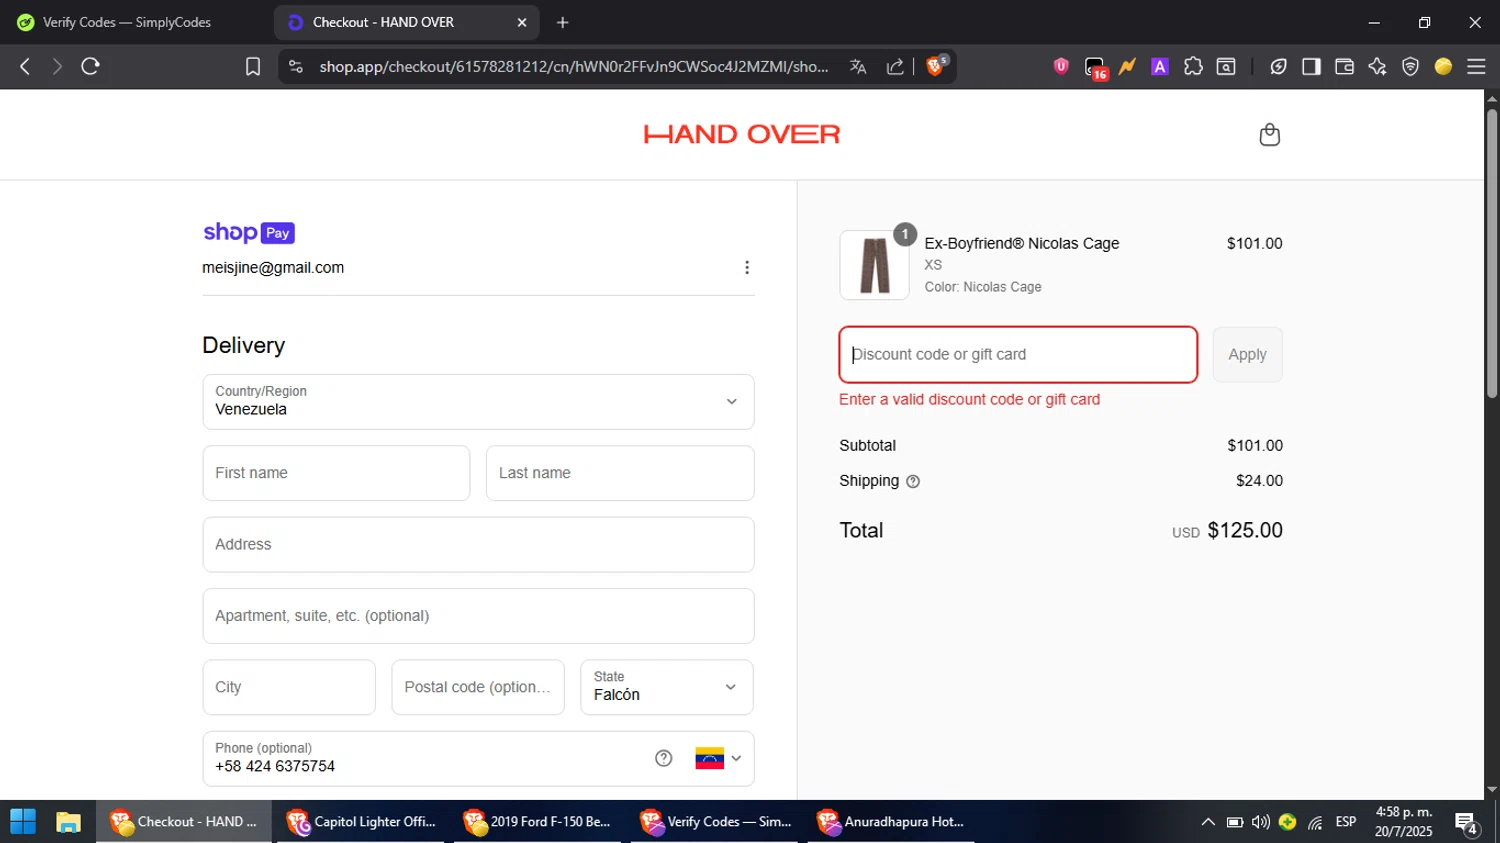
Task: Switch to Capitol Lighter Offi... taskbar window
Action: coord(361,822)
